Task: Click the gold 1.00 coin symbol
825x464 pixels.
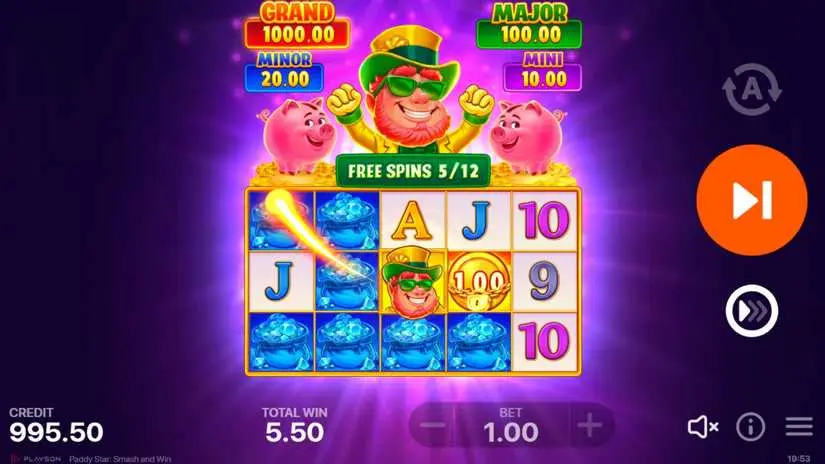Action: pyautogui.click(x=478, y=282)
